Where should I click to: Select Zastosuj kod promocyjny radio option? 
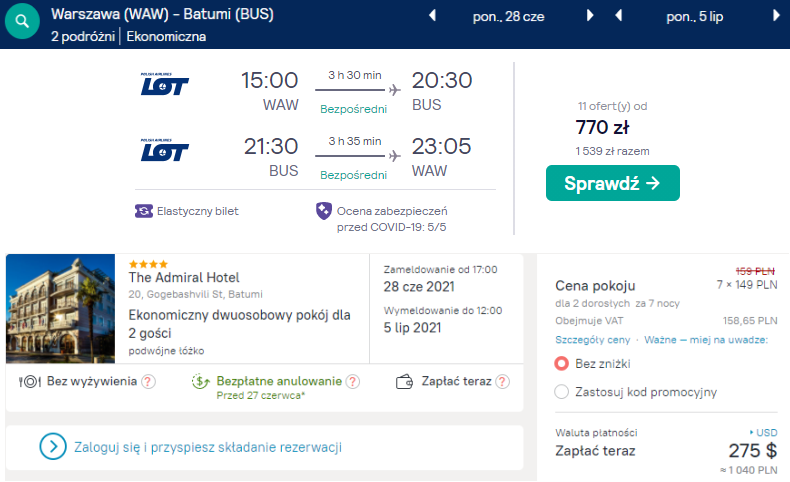(561, 392)
